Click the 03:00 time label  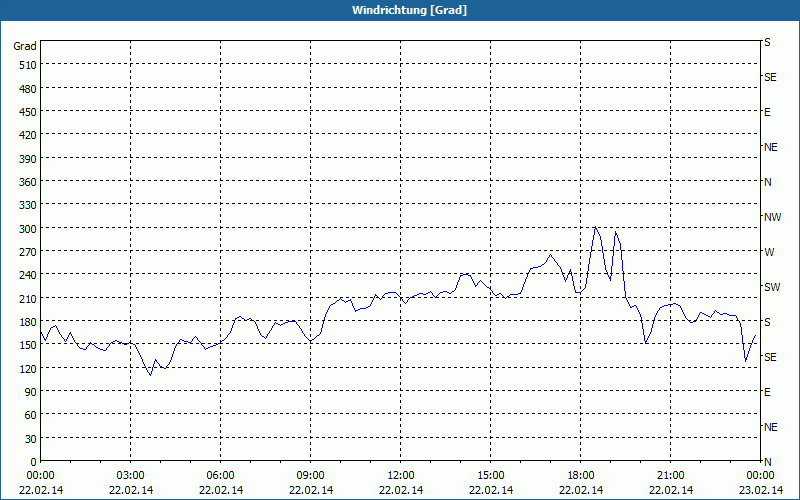pos(131,476)
